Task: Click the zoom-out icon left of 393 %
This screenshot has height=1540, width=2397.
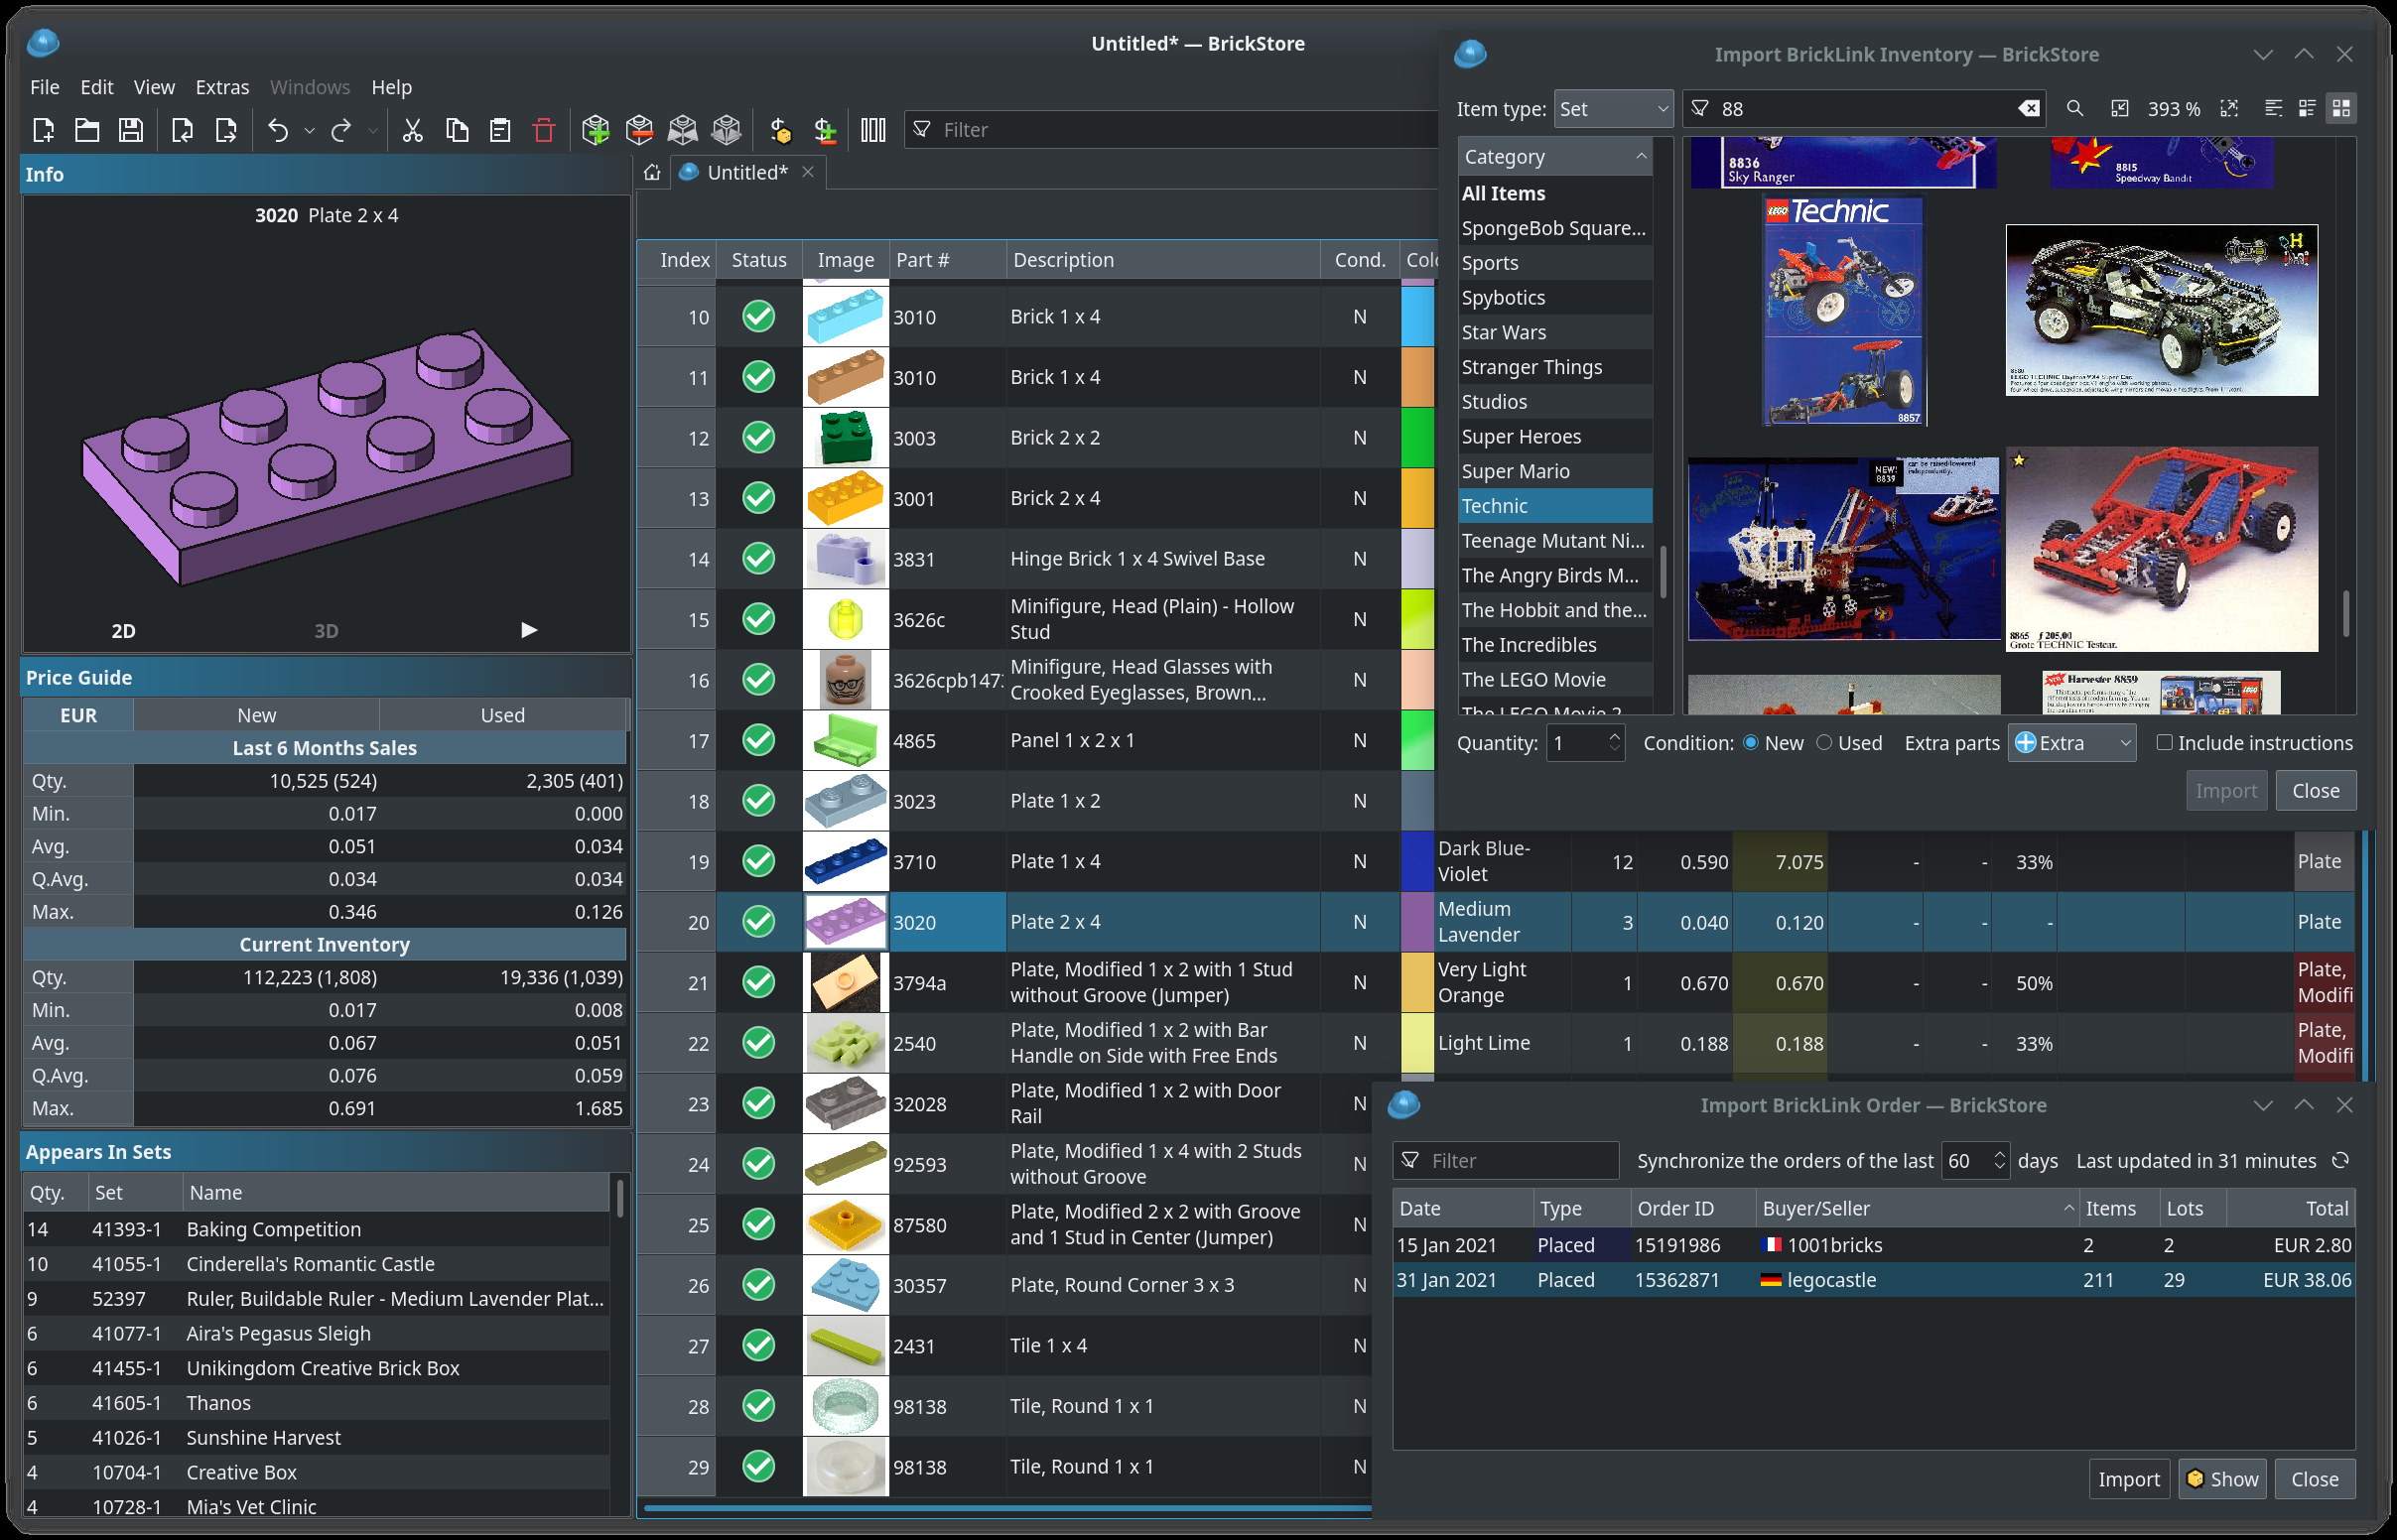Action: pos(2119,108)
